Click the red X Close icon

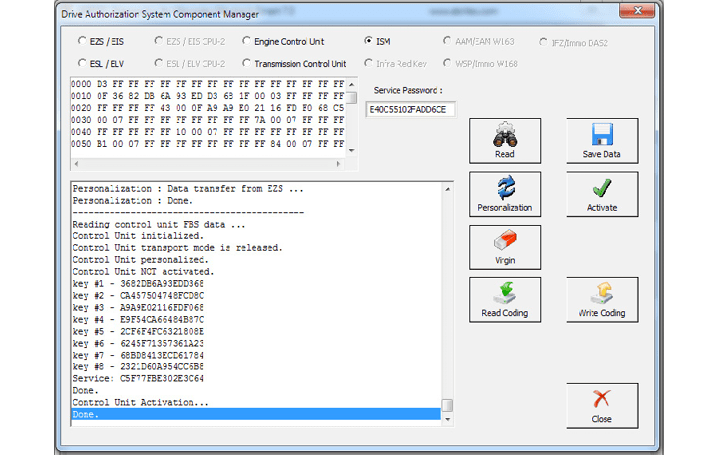point(602,400)
